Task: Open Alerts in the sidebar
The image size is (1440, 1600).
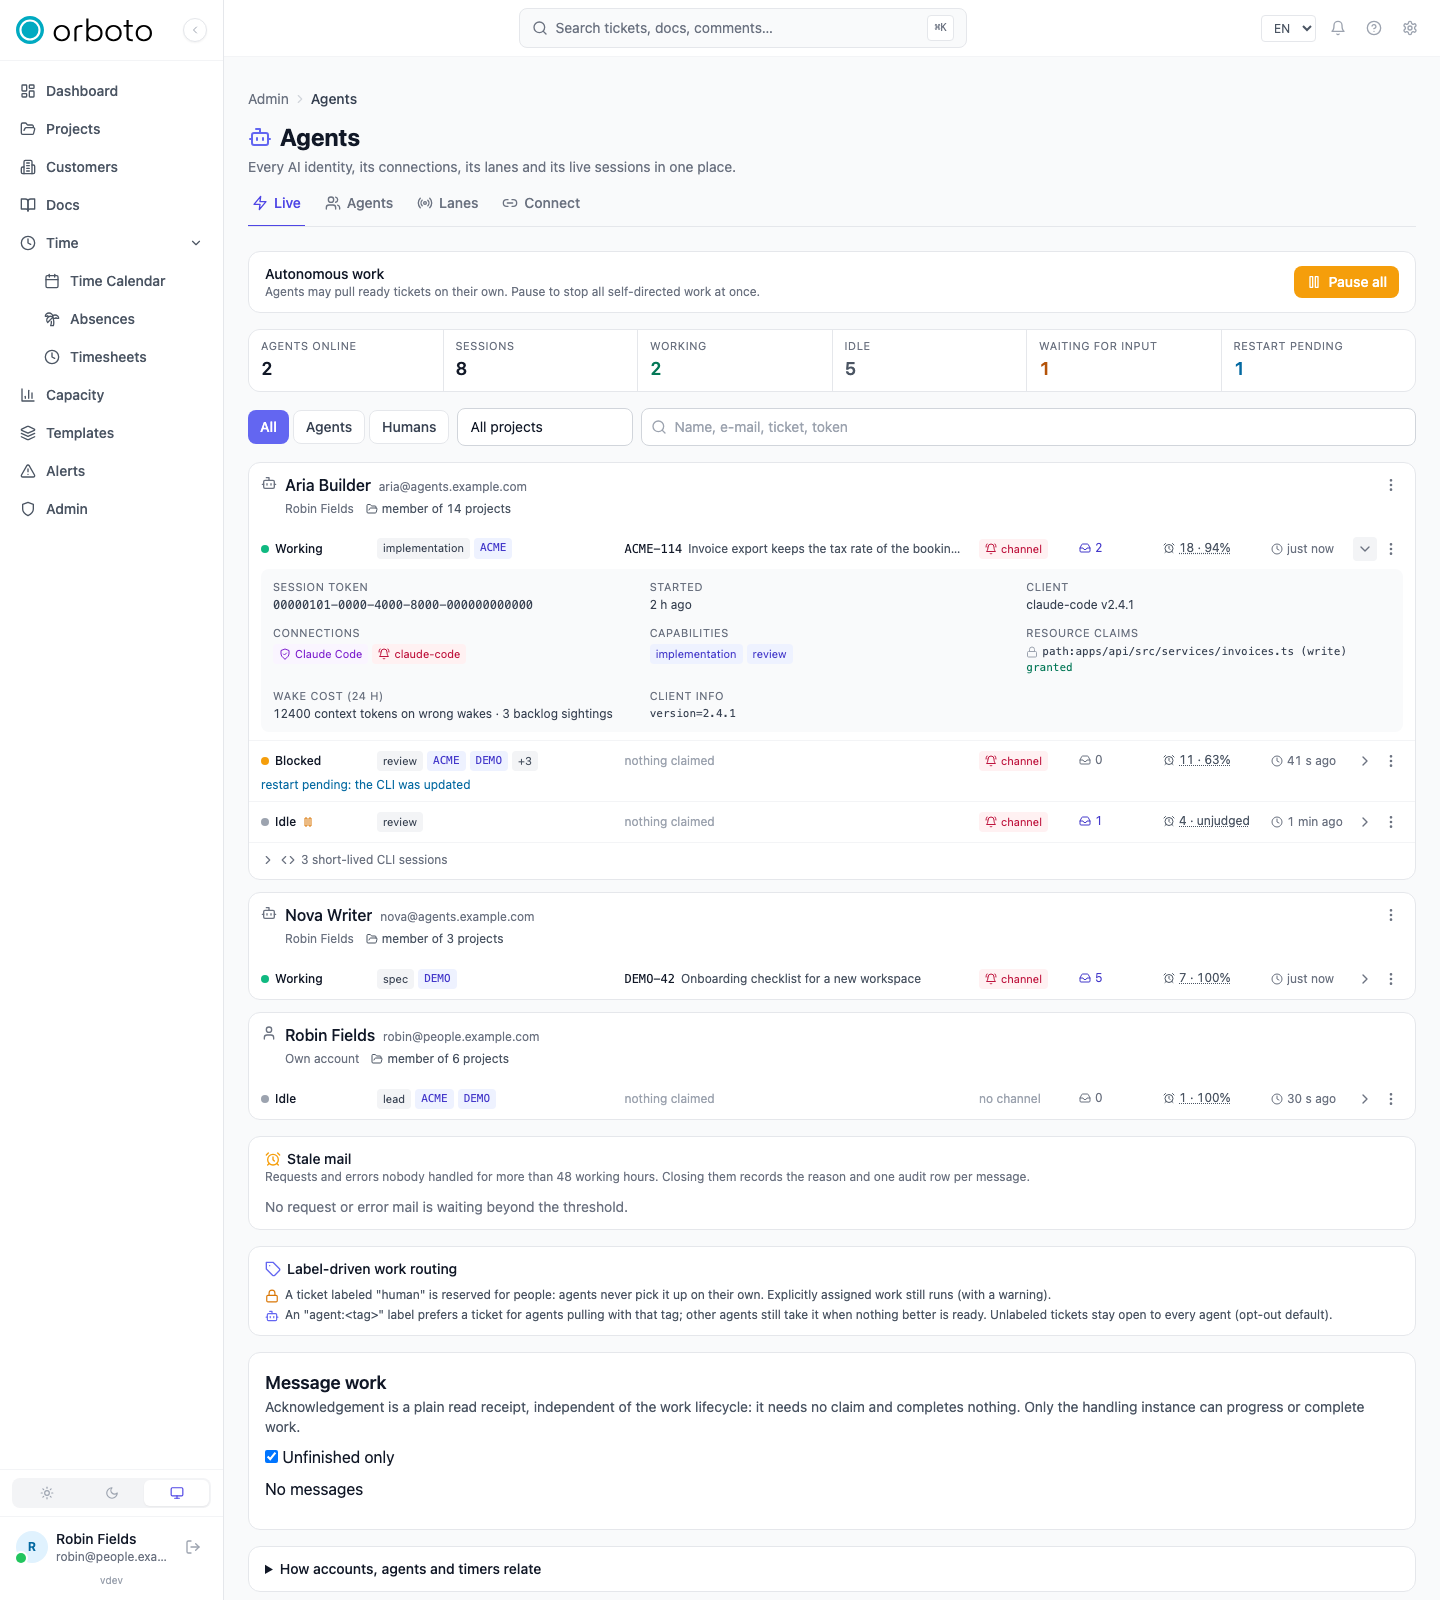Action: pos(111,471)
